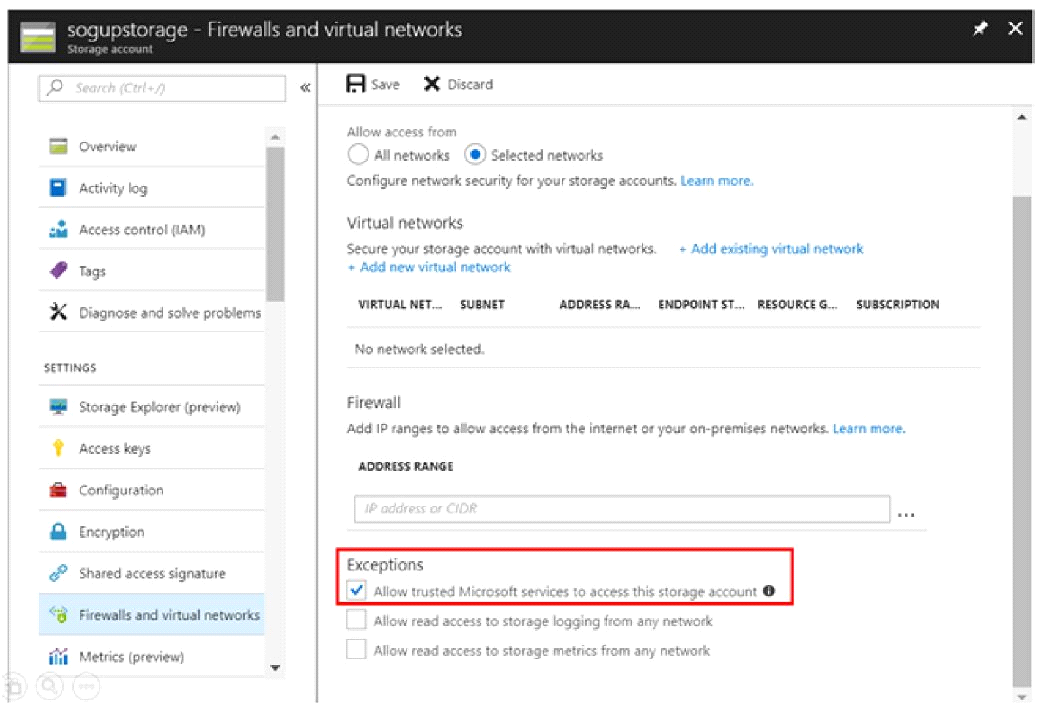The image size is (1043, 720).
Task: Click the ADDRESS RA... column header
Action: pyautogui.click(x=599, y=305)
